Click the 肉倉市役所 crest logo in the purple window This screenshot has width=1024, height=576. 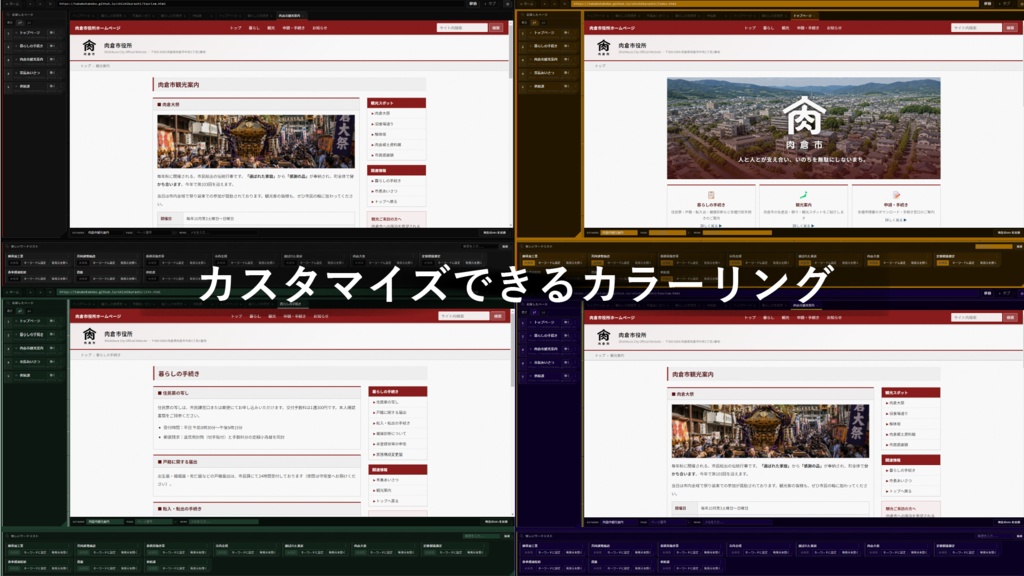pos(603,337)
